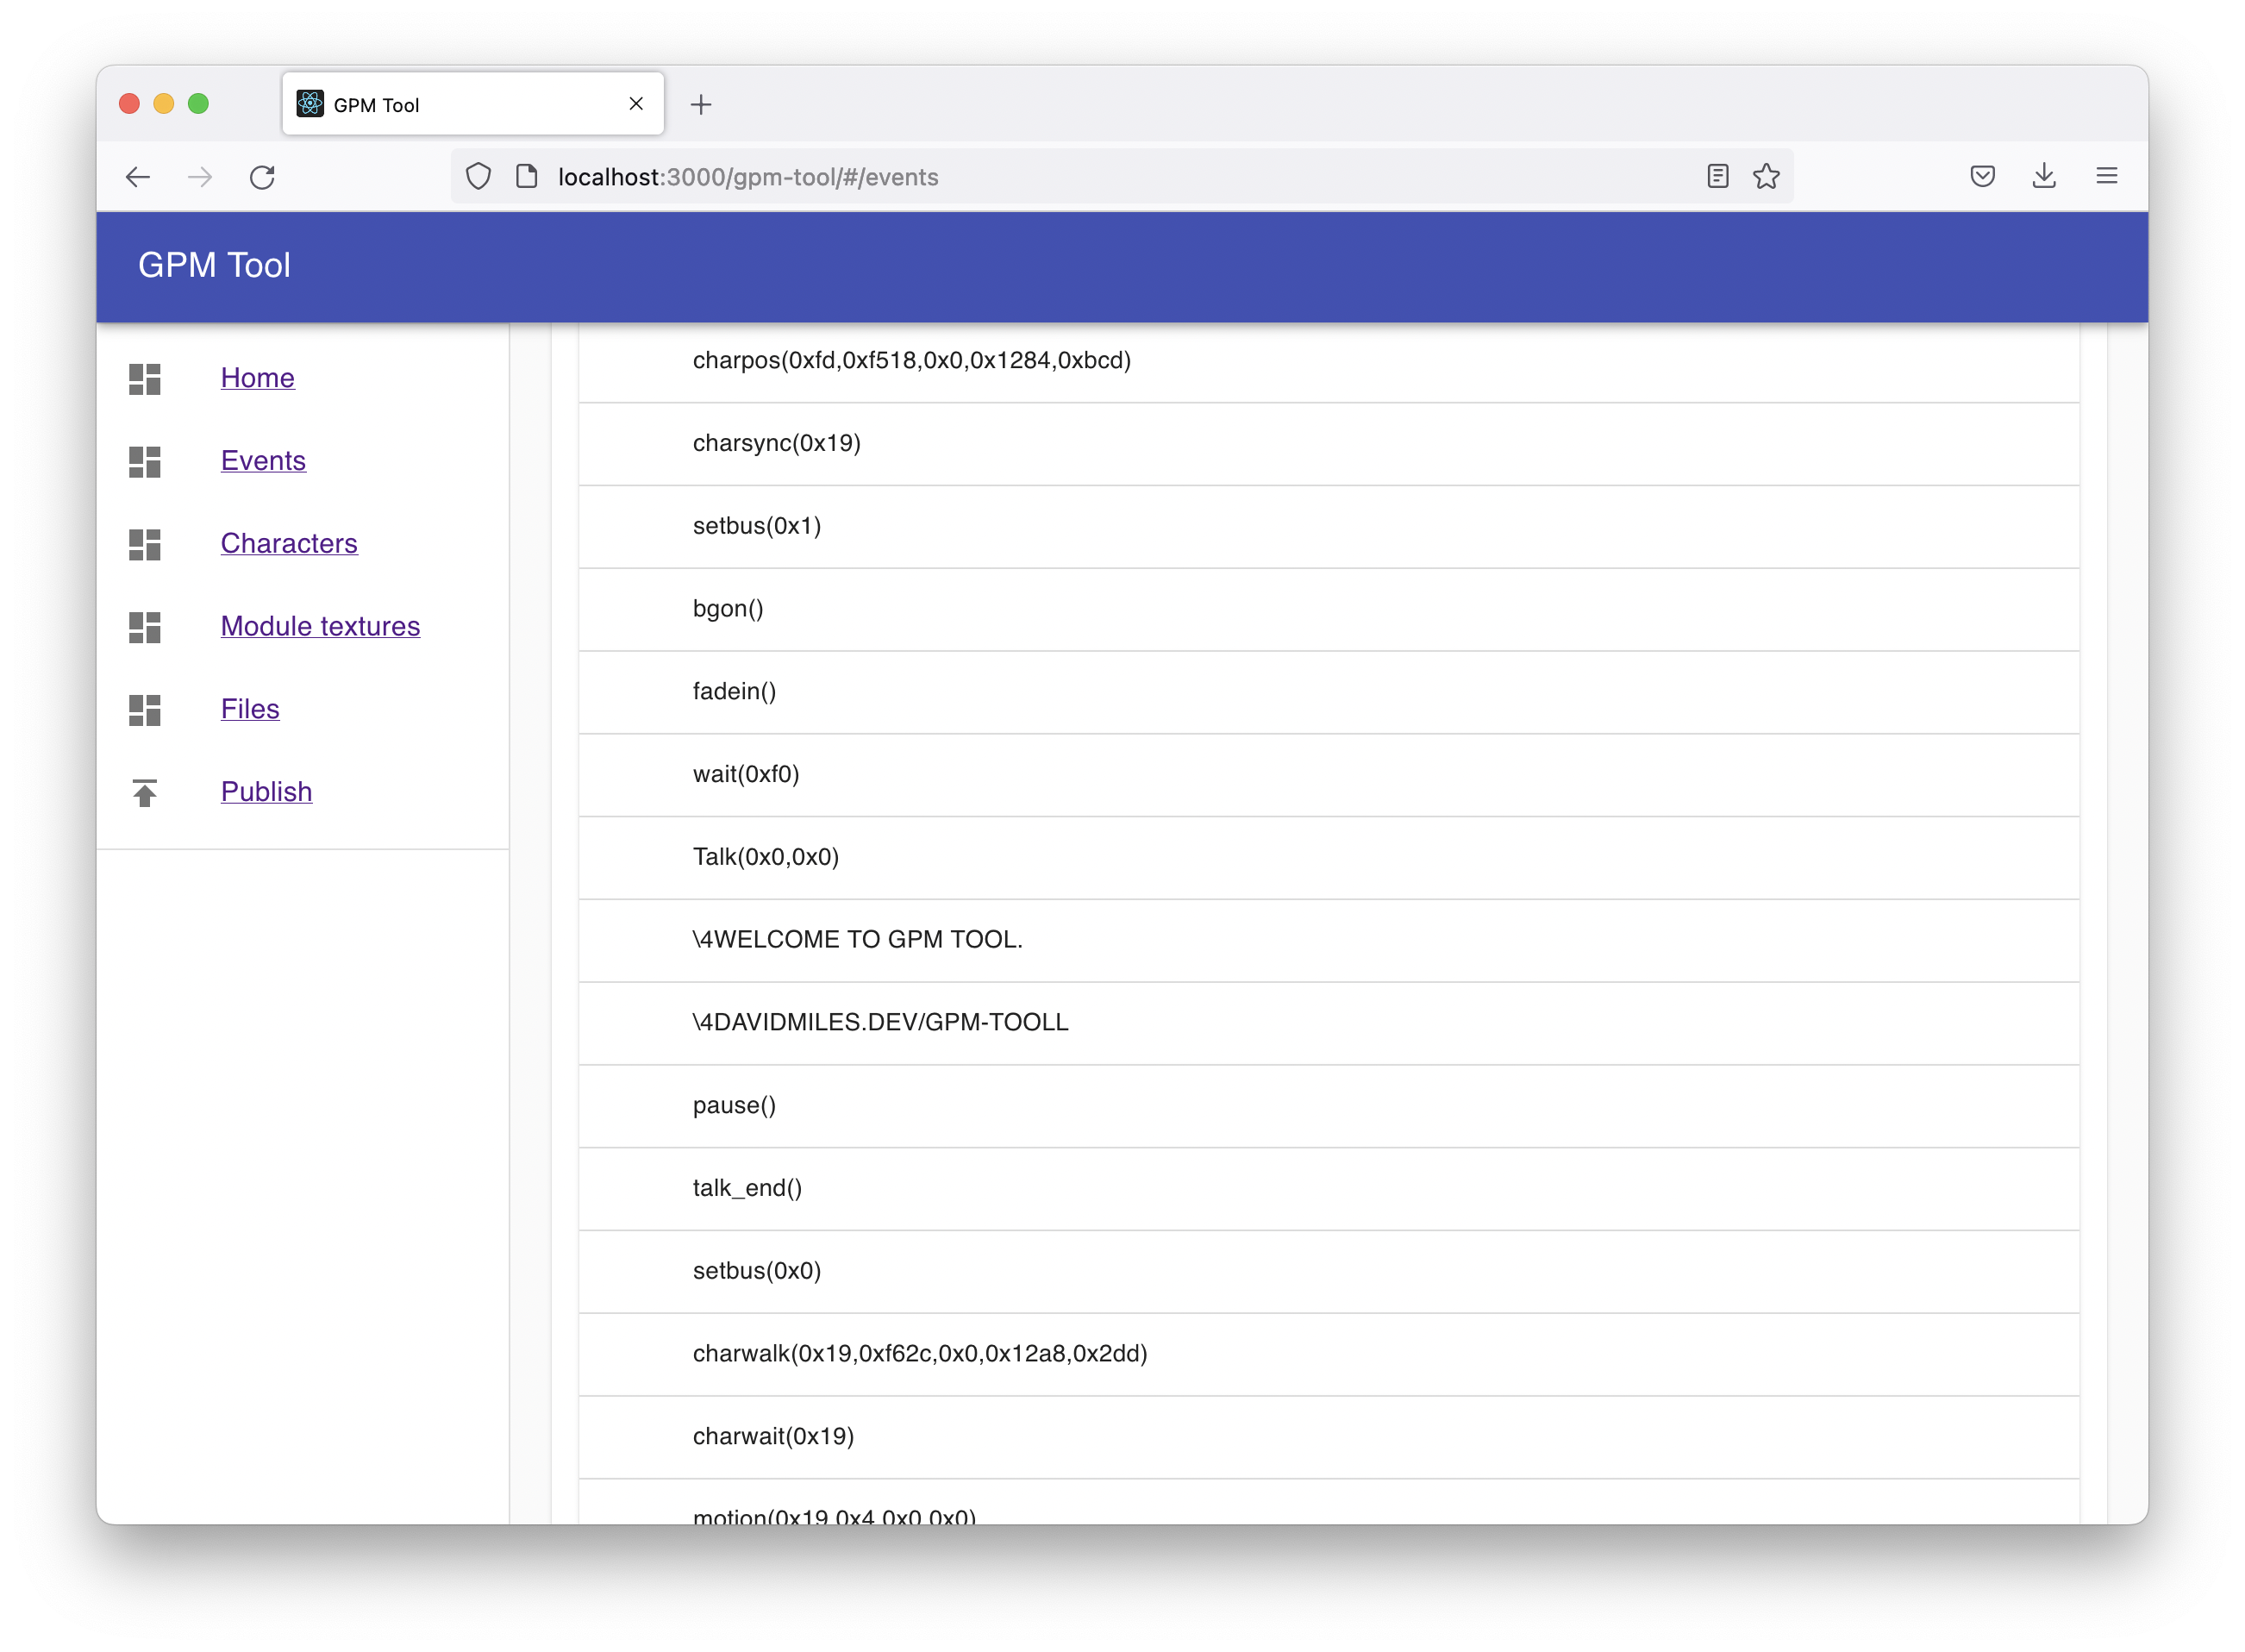
Task: Select the setbus(0x1) row
Action: [x=1329, y=527]
